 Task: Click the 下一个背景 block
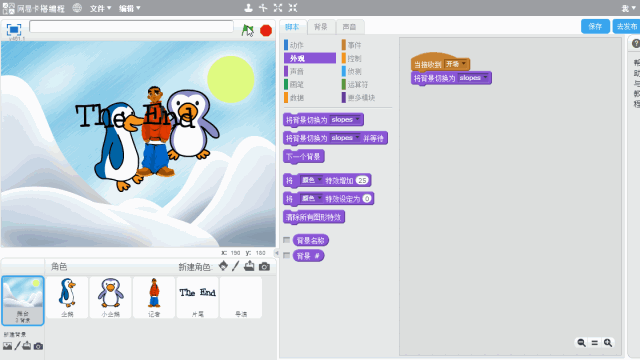tap(303, 156)
